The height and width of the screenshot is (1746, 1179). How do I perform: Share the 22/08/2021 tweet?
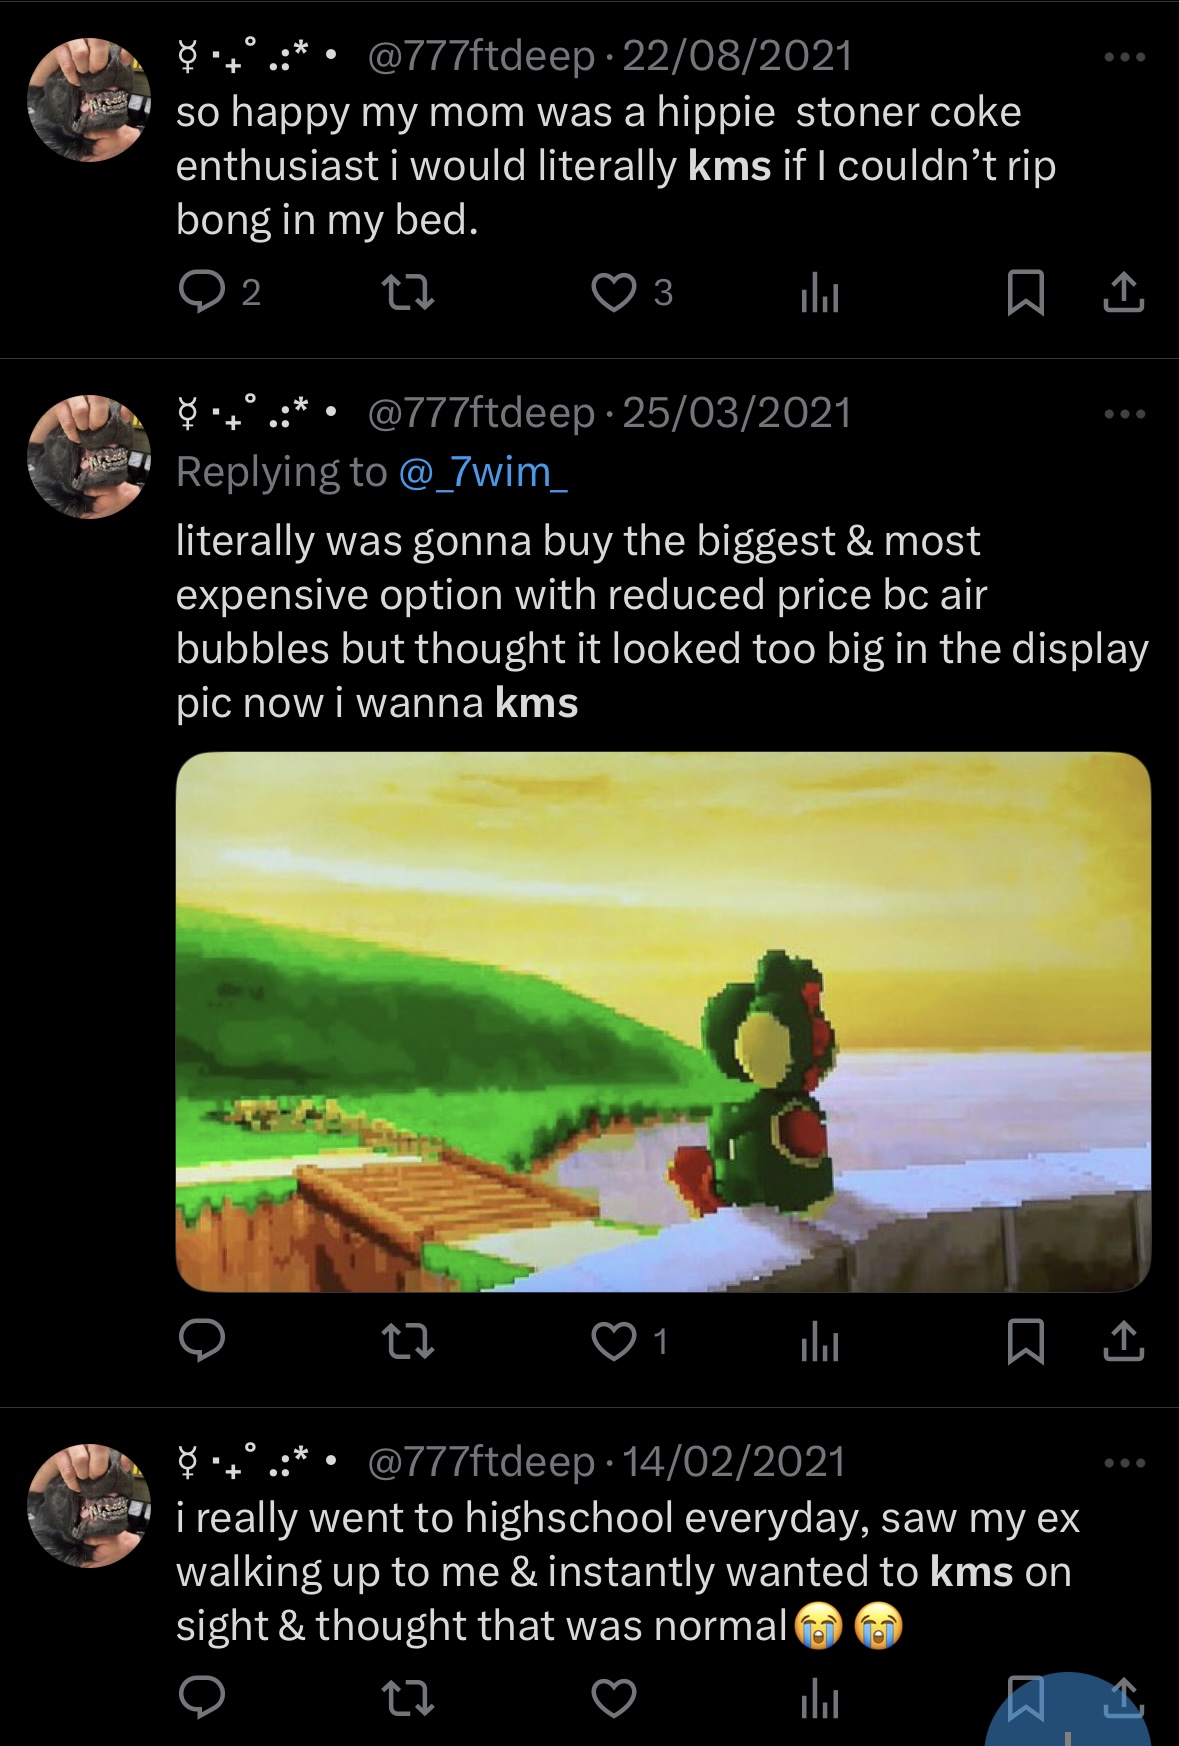1123,293
